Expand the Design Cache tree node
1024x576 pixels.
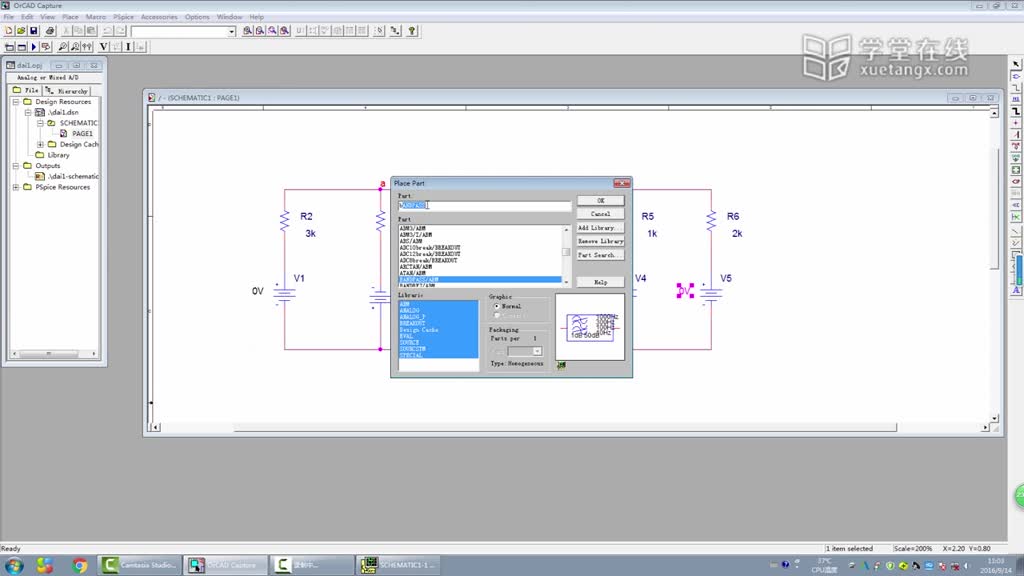pos(40,144)
